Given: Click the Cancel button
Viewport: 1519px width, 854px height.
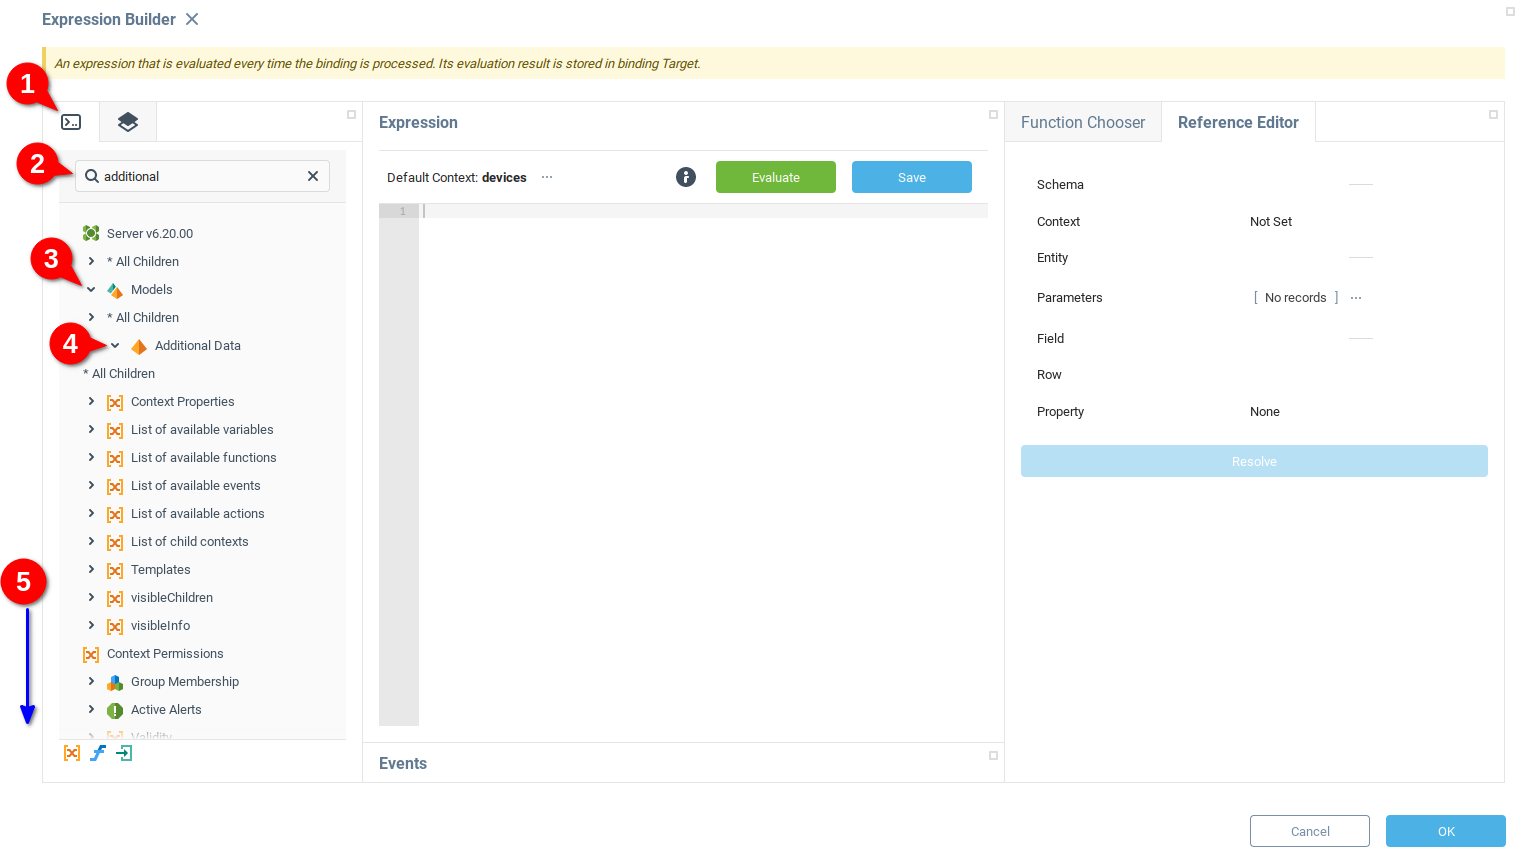Looking at the screenshot, I should click(1310, 831).
